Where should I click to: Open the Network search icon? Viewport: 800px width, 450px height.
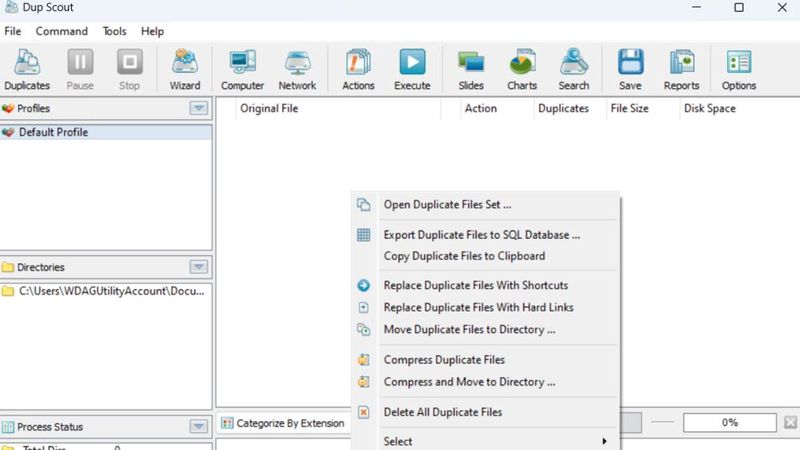point(297,68)
